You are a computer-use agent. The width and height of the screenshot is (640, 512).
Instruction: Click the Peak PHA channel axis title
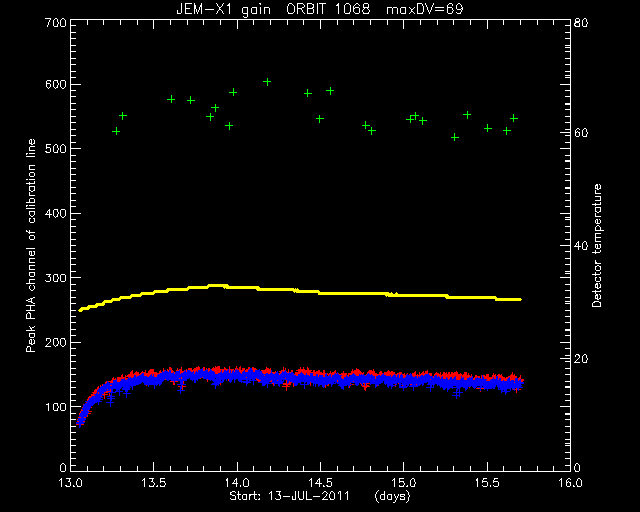31,245
